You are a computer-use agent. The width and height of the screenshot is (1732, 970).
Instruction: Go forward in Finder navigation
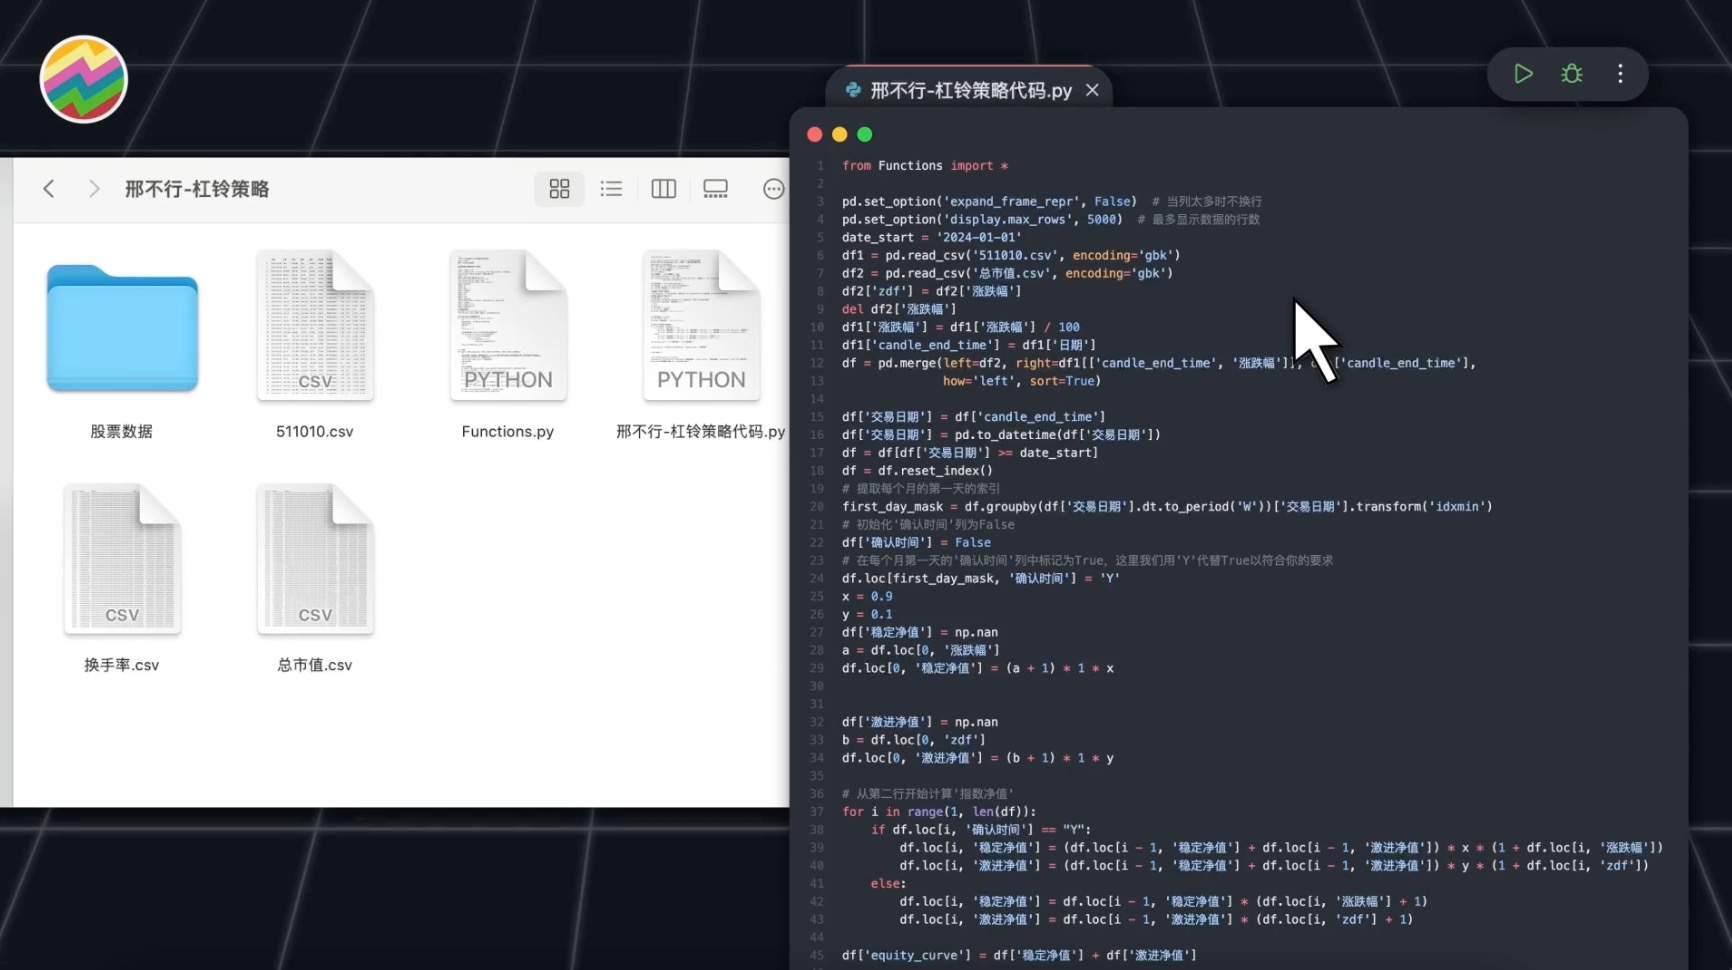click(94, 188)
